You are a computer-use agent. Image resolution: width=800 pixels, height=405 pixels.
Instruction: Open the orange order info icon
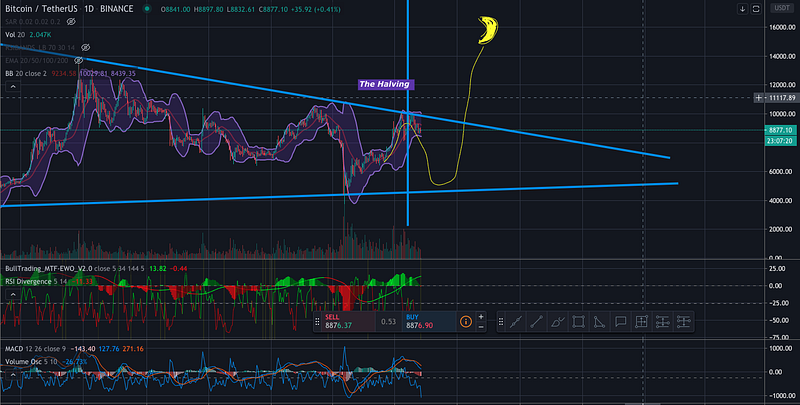pyautogui.click(x=465, y=321)
